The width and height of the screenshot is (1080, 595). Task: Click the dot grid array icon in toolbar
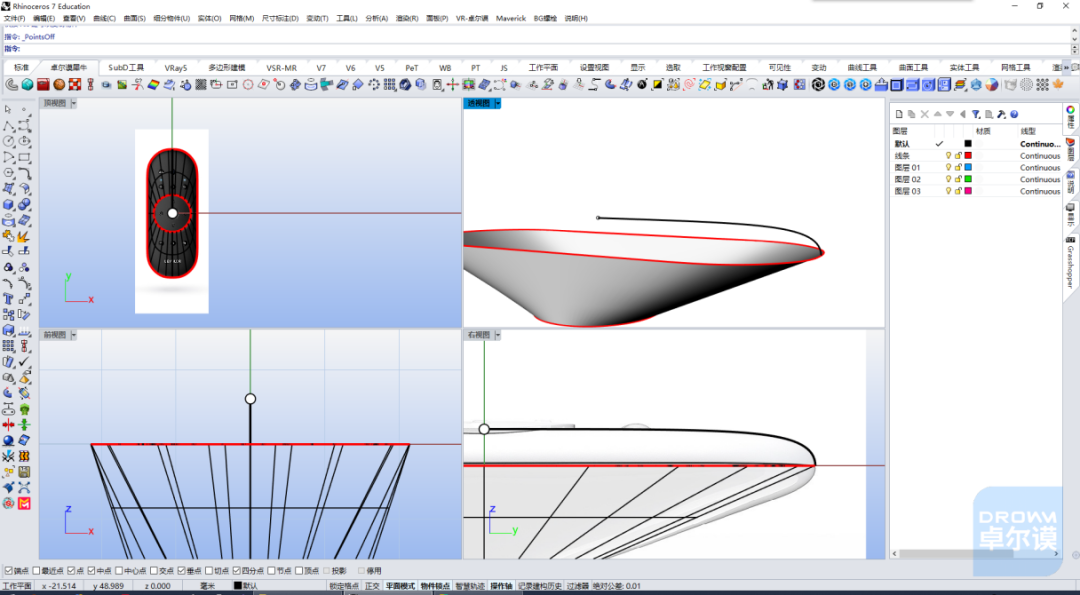pyautogui.click(x=390, y=85)
